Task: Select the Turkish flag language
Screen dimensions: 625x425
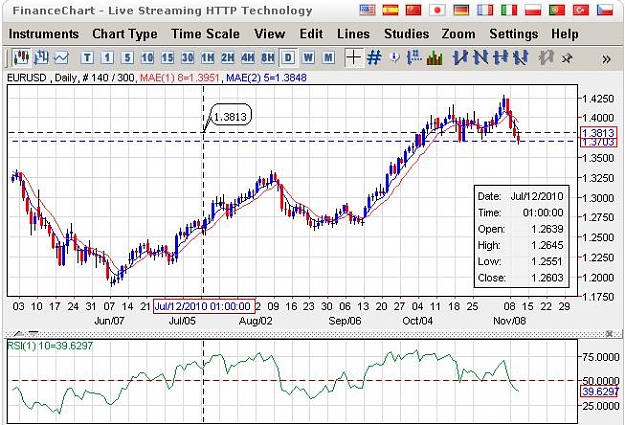Action: pyautogui.click(x=581, y=10)
